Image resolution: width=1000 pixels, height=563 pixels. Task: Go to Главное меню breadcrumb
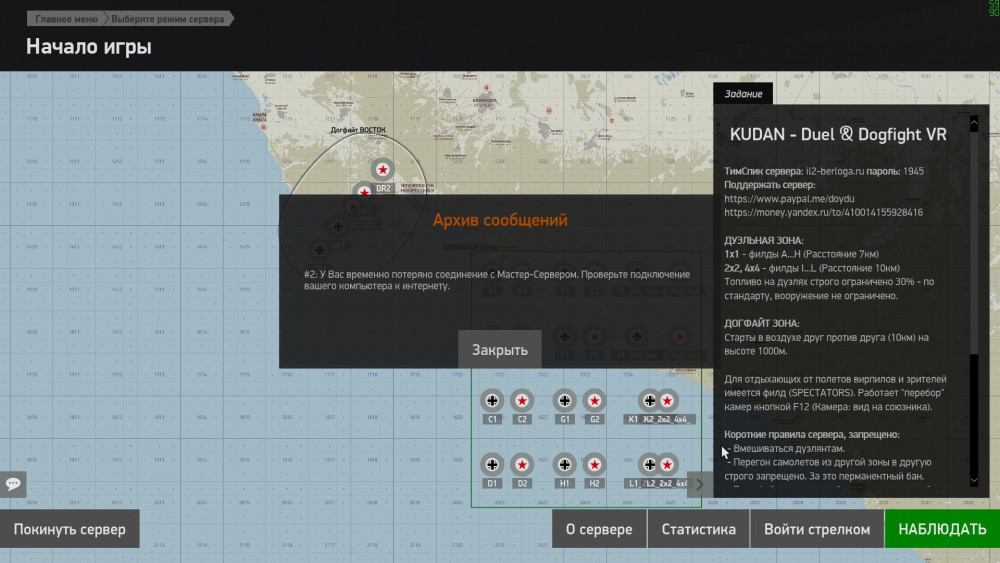click(66, 19)
